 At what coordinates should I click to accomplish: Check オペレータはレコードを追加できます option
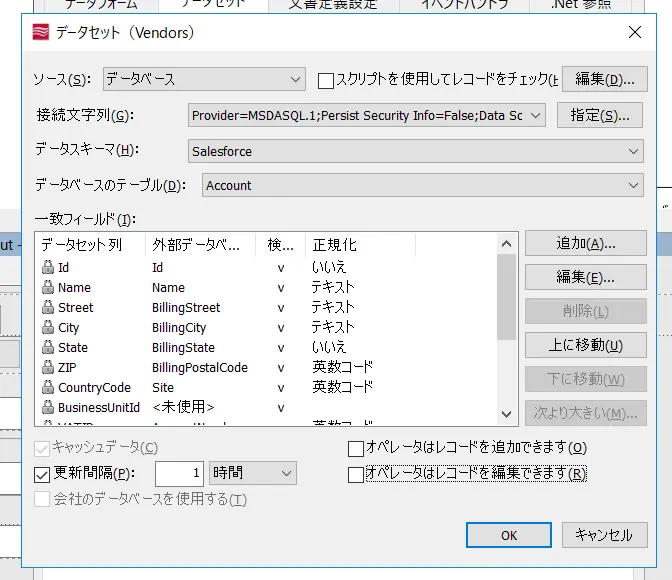[x=356, y=449]
